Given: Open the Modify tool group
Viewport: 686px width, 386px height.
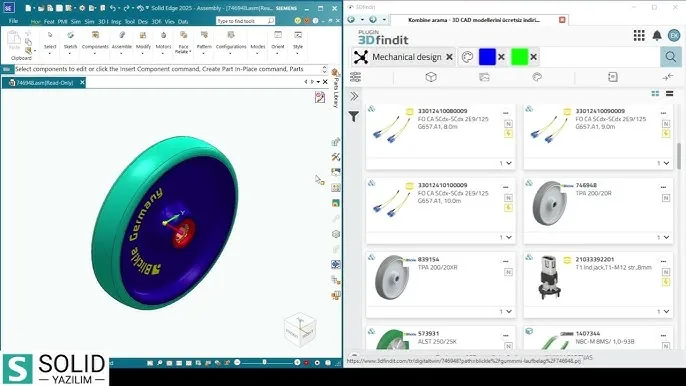Looking at the screenshot, I should 143,42.
